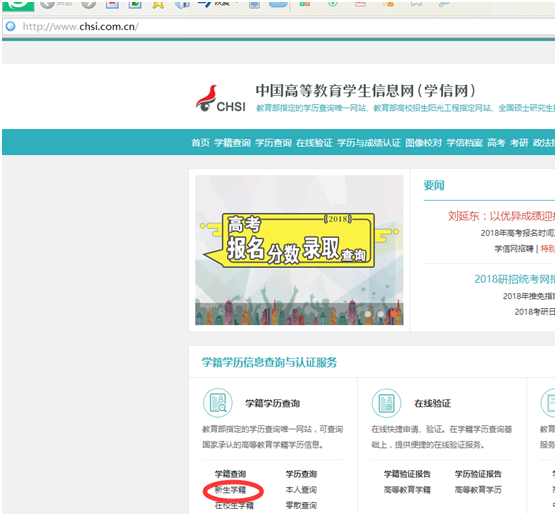Viewport: 557px width, 516px height.
Task: Click the 在线验证 circular document icon
Action: click(386, 403)
